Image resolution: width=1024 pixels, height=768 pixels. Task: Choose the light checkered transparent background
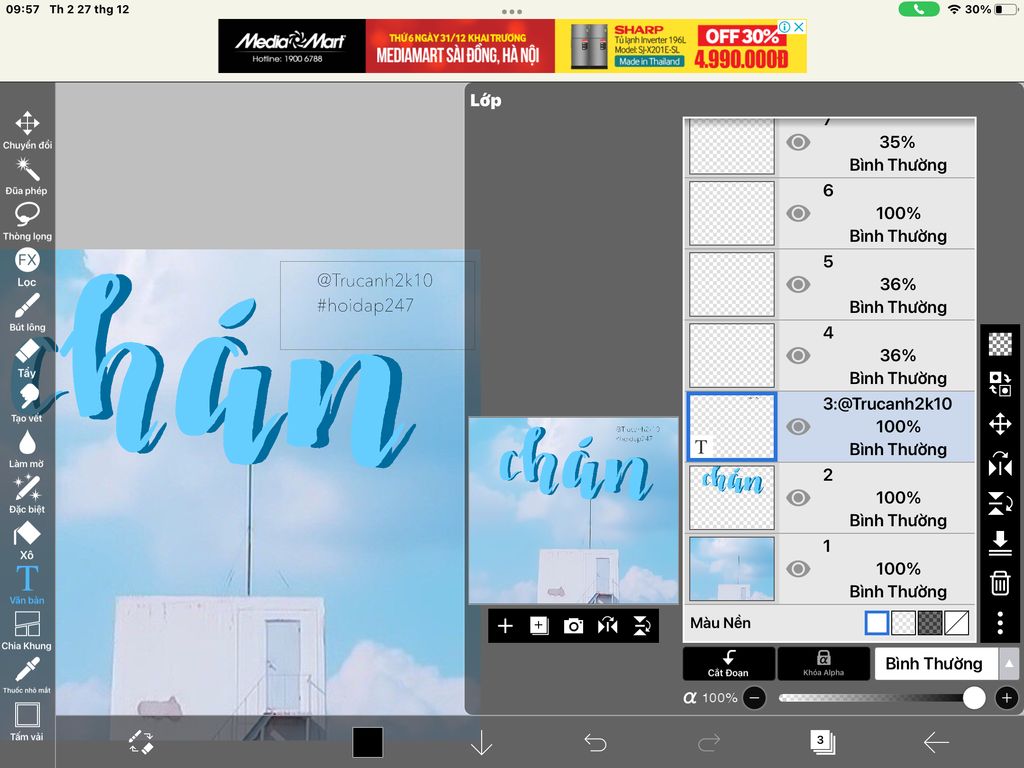point(903,623)
